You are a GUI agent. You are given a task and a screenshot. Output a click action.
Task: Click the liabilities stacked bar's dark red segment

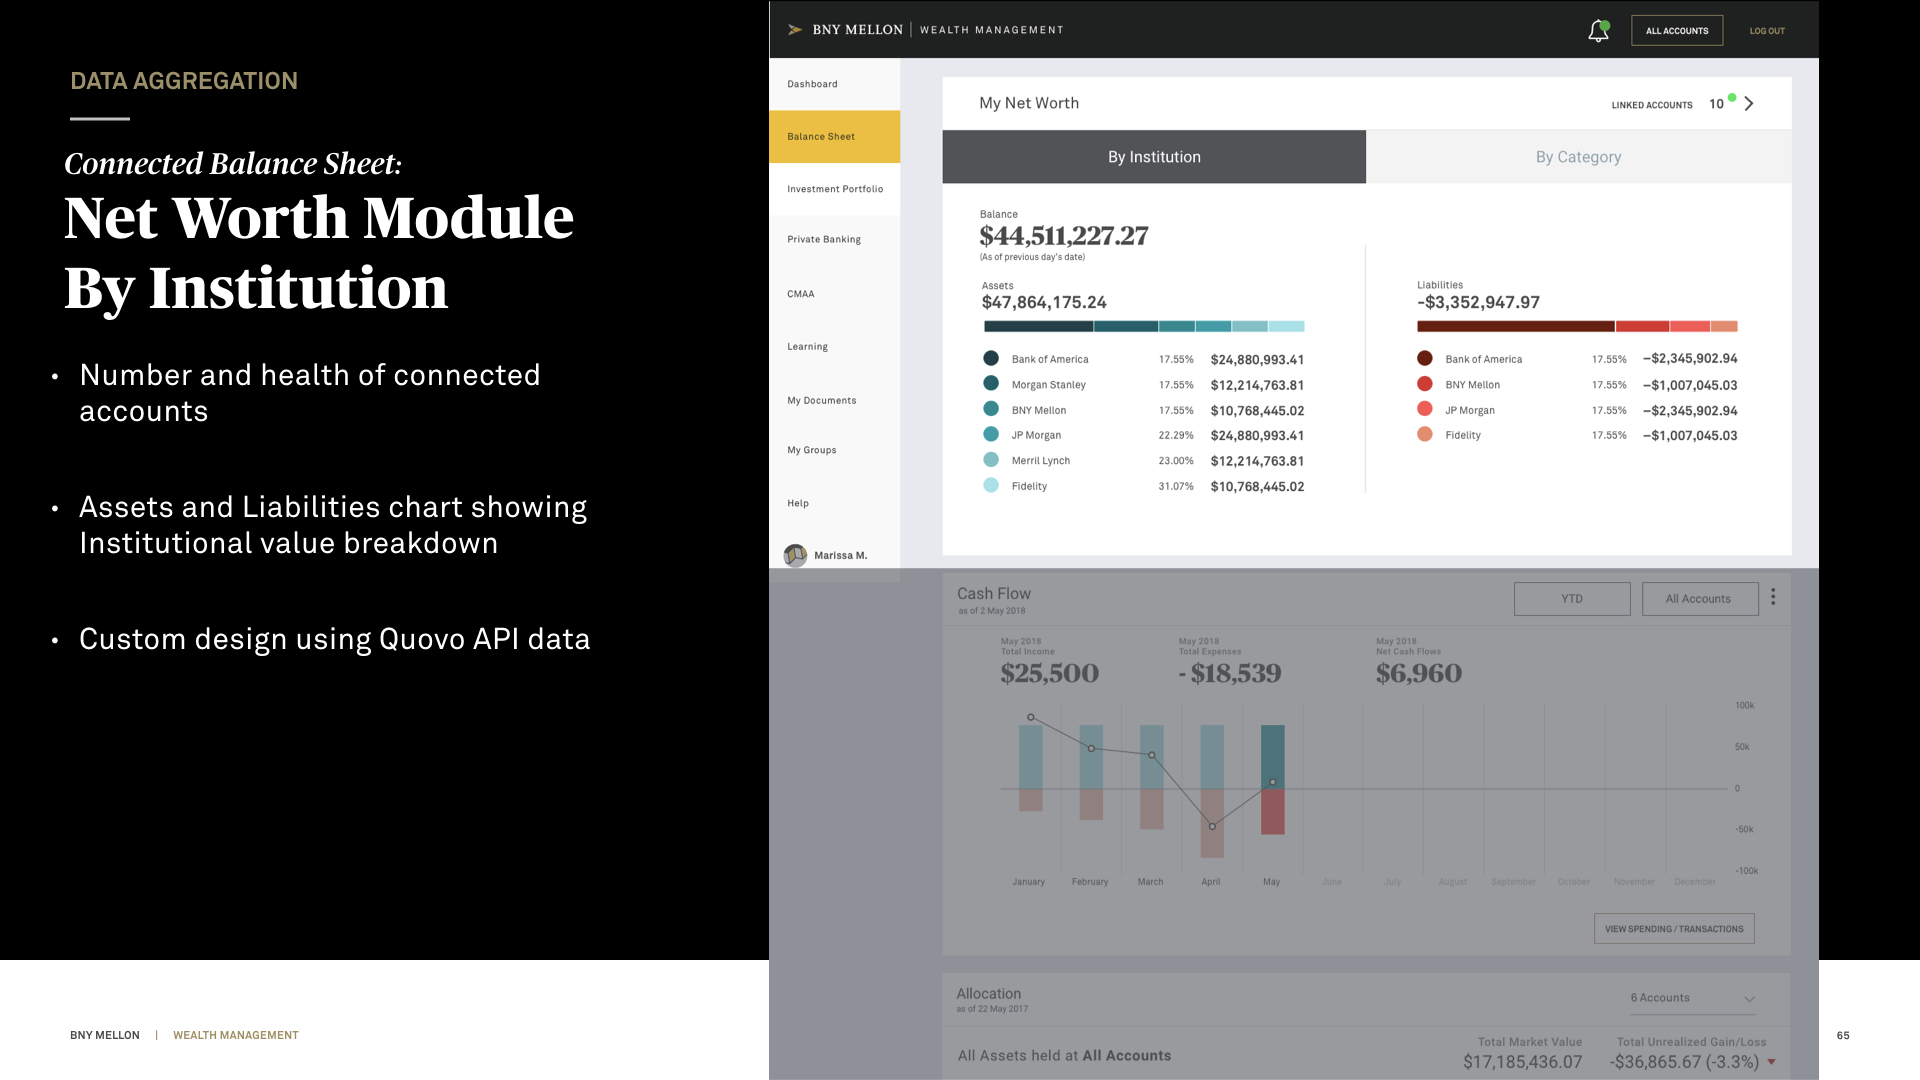coord(1516,326)
